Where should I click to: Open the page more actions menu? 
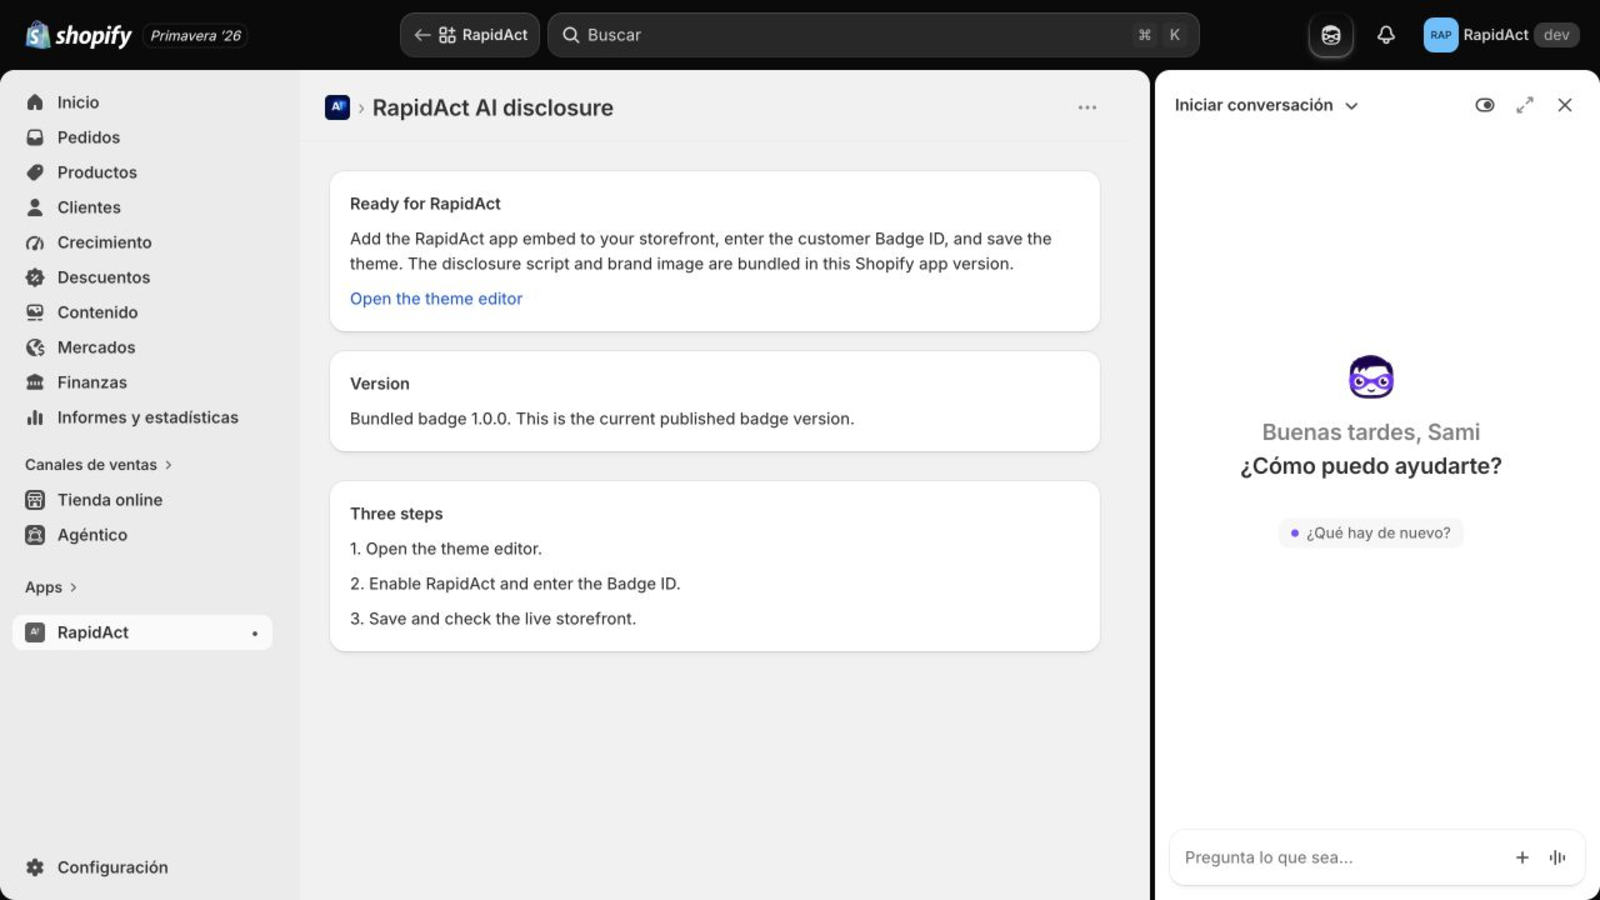[x=1087, y=107]
